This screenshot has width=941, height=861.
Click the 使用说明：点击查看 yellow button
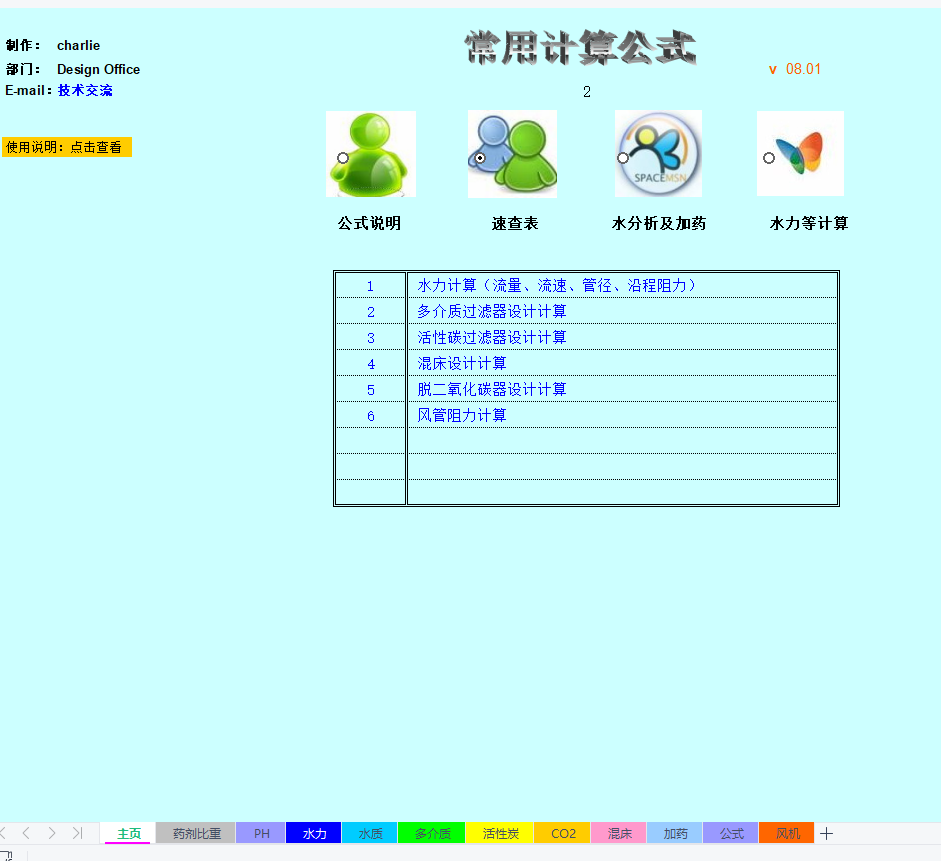67,147
